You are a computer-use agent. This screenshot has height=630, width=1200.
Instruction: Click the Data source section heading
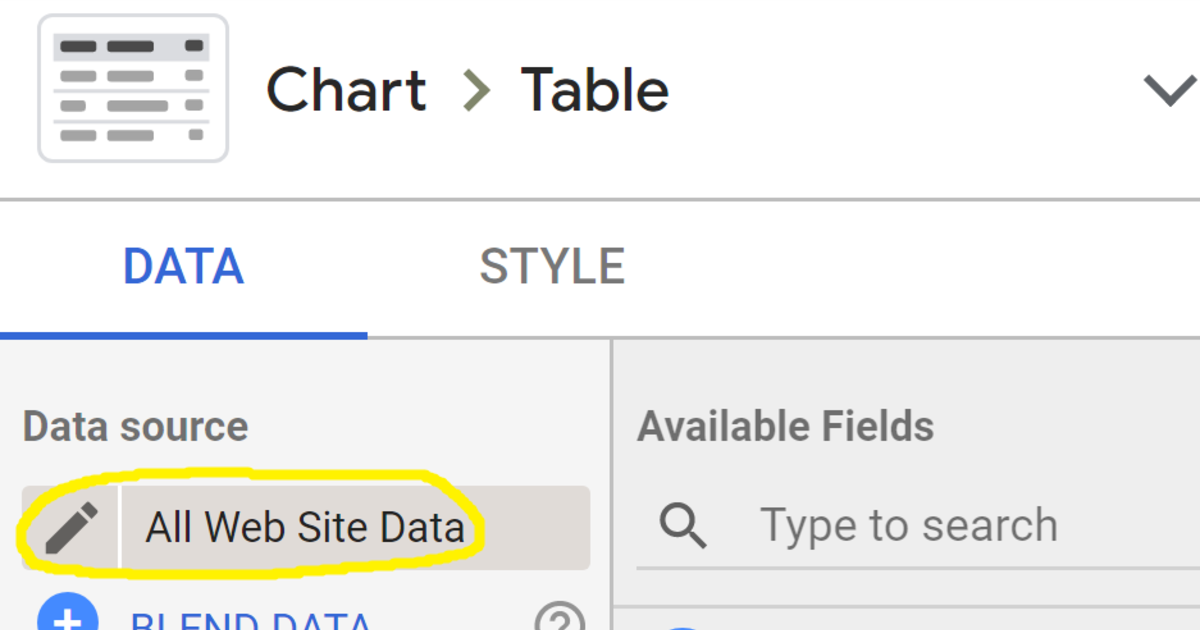point(135,427)
